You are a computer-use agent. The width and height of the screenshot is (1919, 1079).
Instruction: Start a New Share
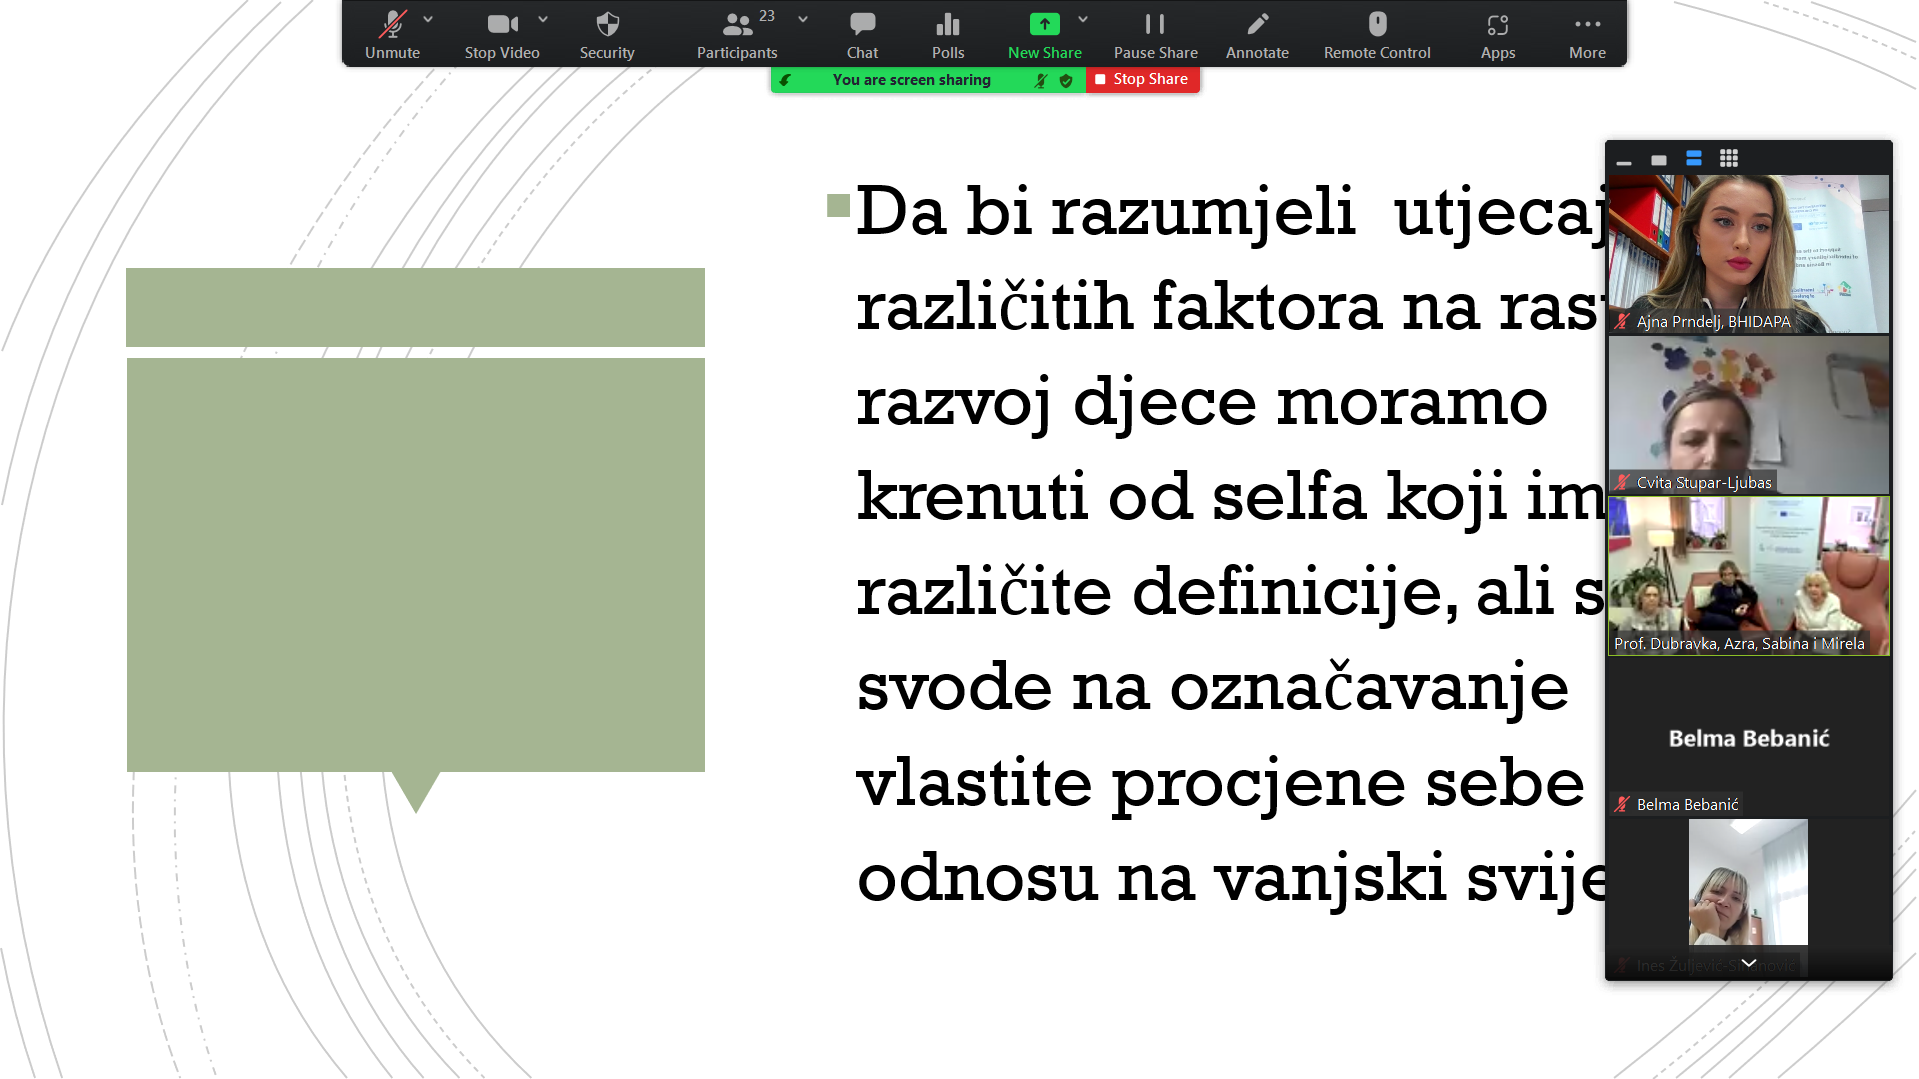tap(1044, 35)
